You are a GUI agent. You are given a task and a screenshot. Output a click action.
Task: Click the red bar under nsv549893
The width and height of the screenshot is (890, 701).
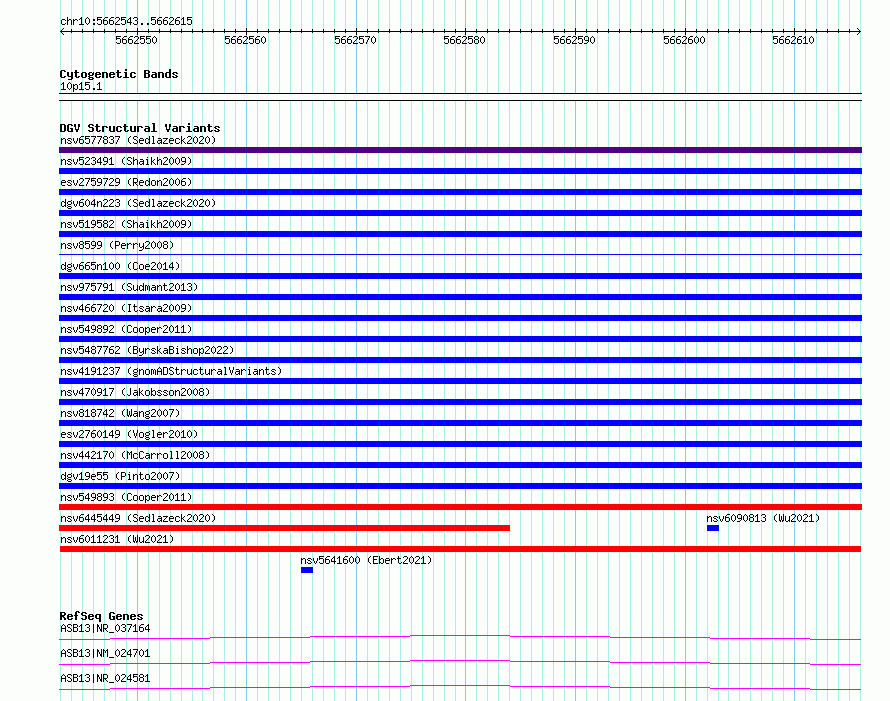460,507
